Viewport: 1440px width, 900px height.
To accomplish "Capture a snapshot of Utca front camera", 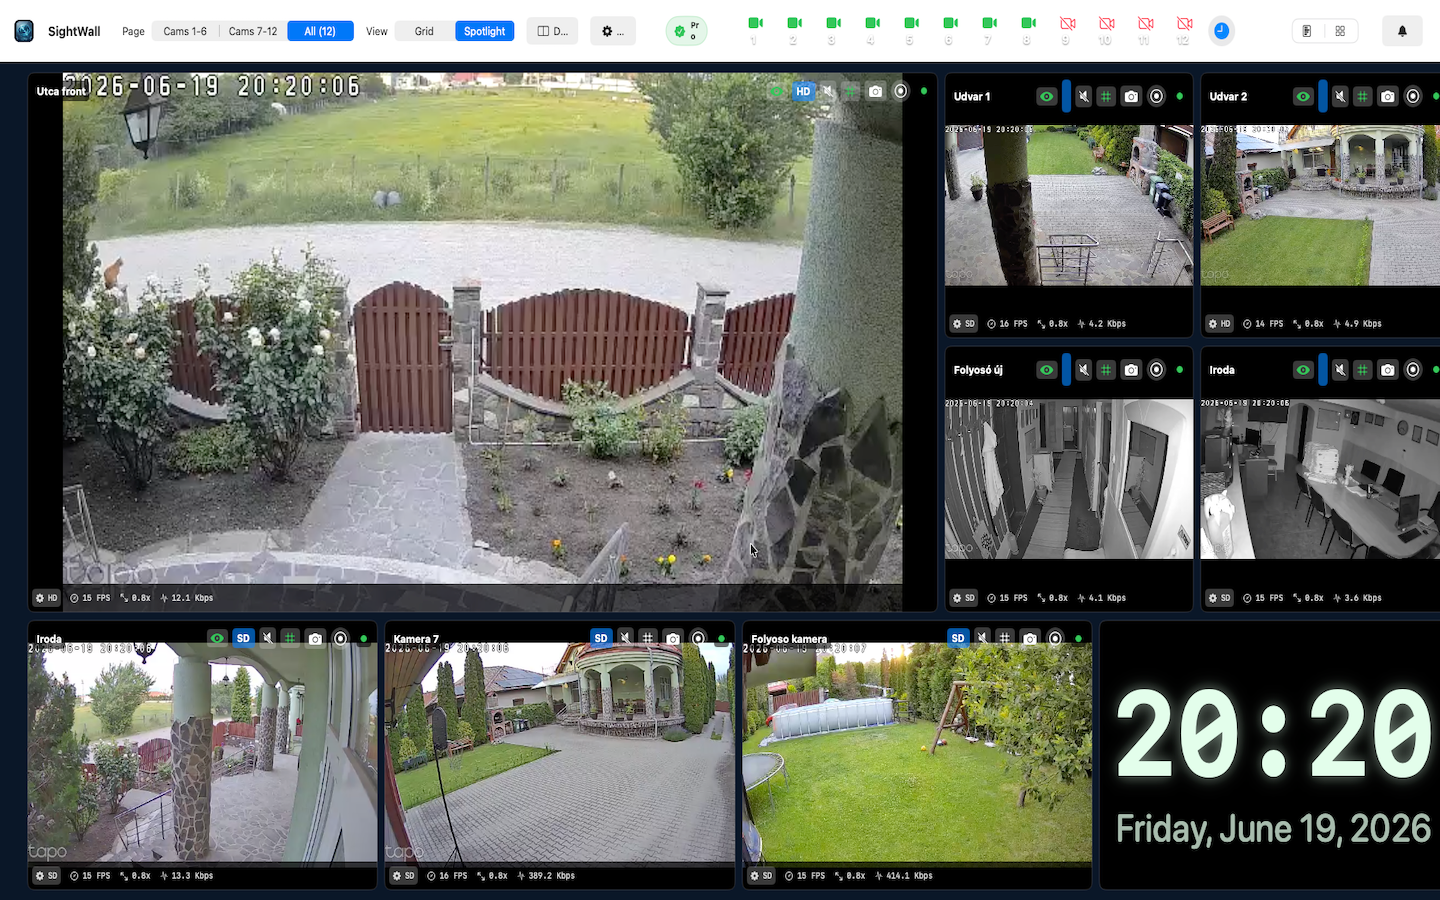I will coord(876,91).
